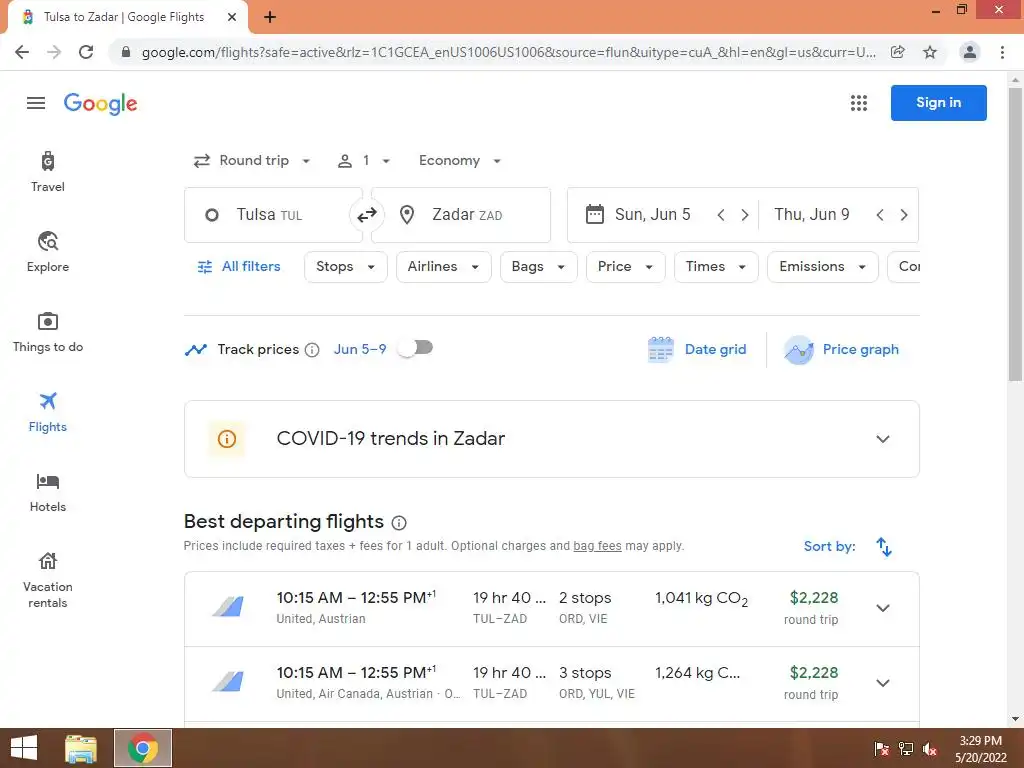Open Hotels in the sidebar
This screenshot has height=768, width=1024.
[48, 492]
